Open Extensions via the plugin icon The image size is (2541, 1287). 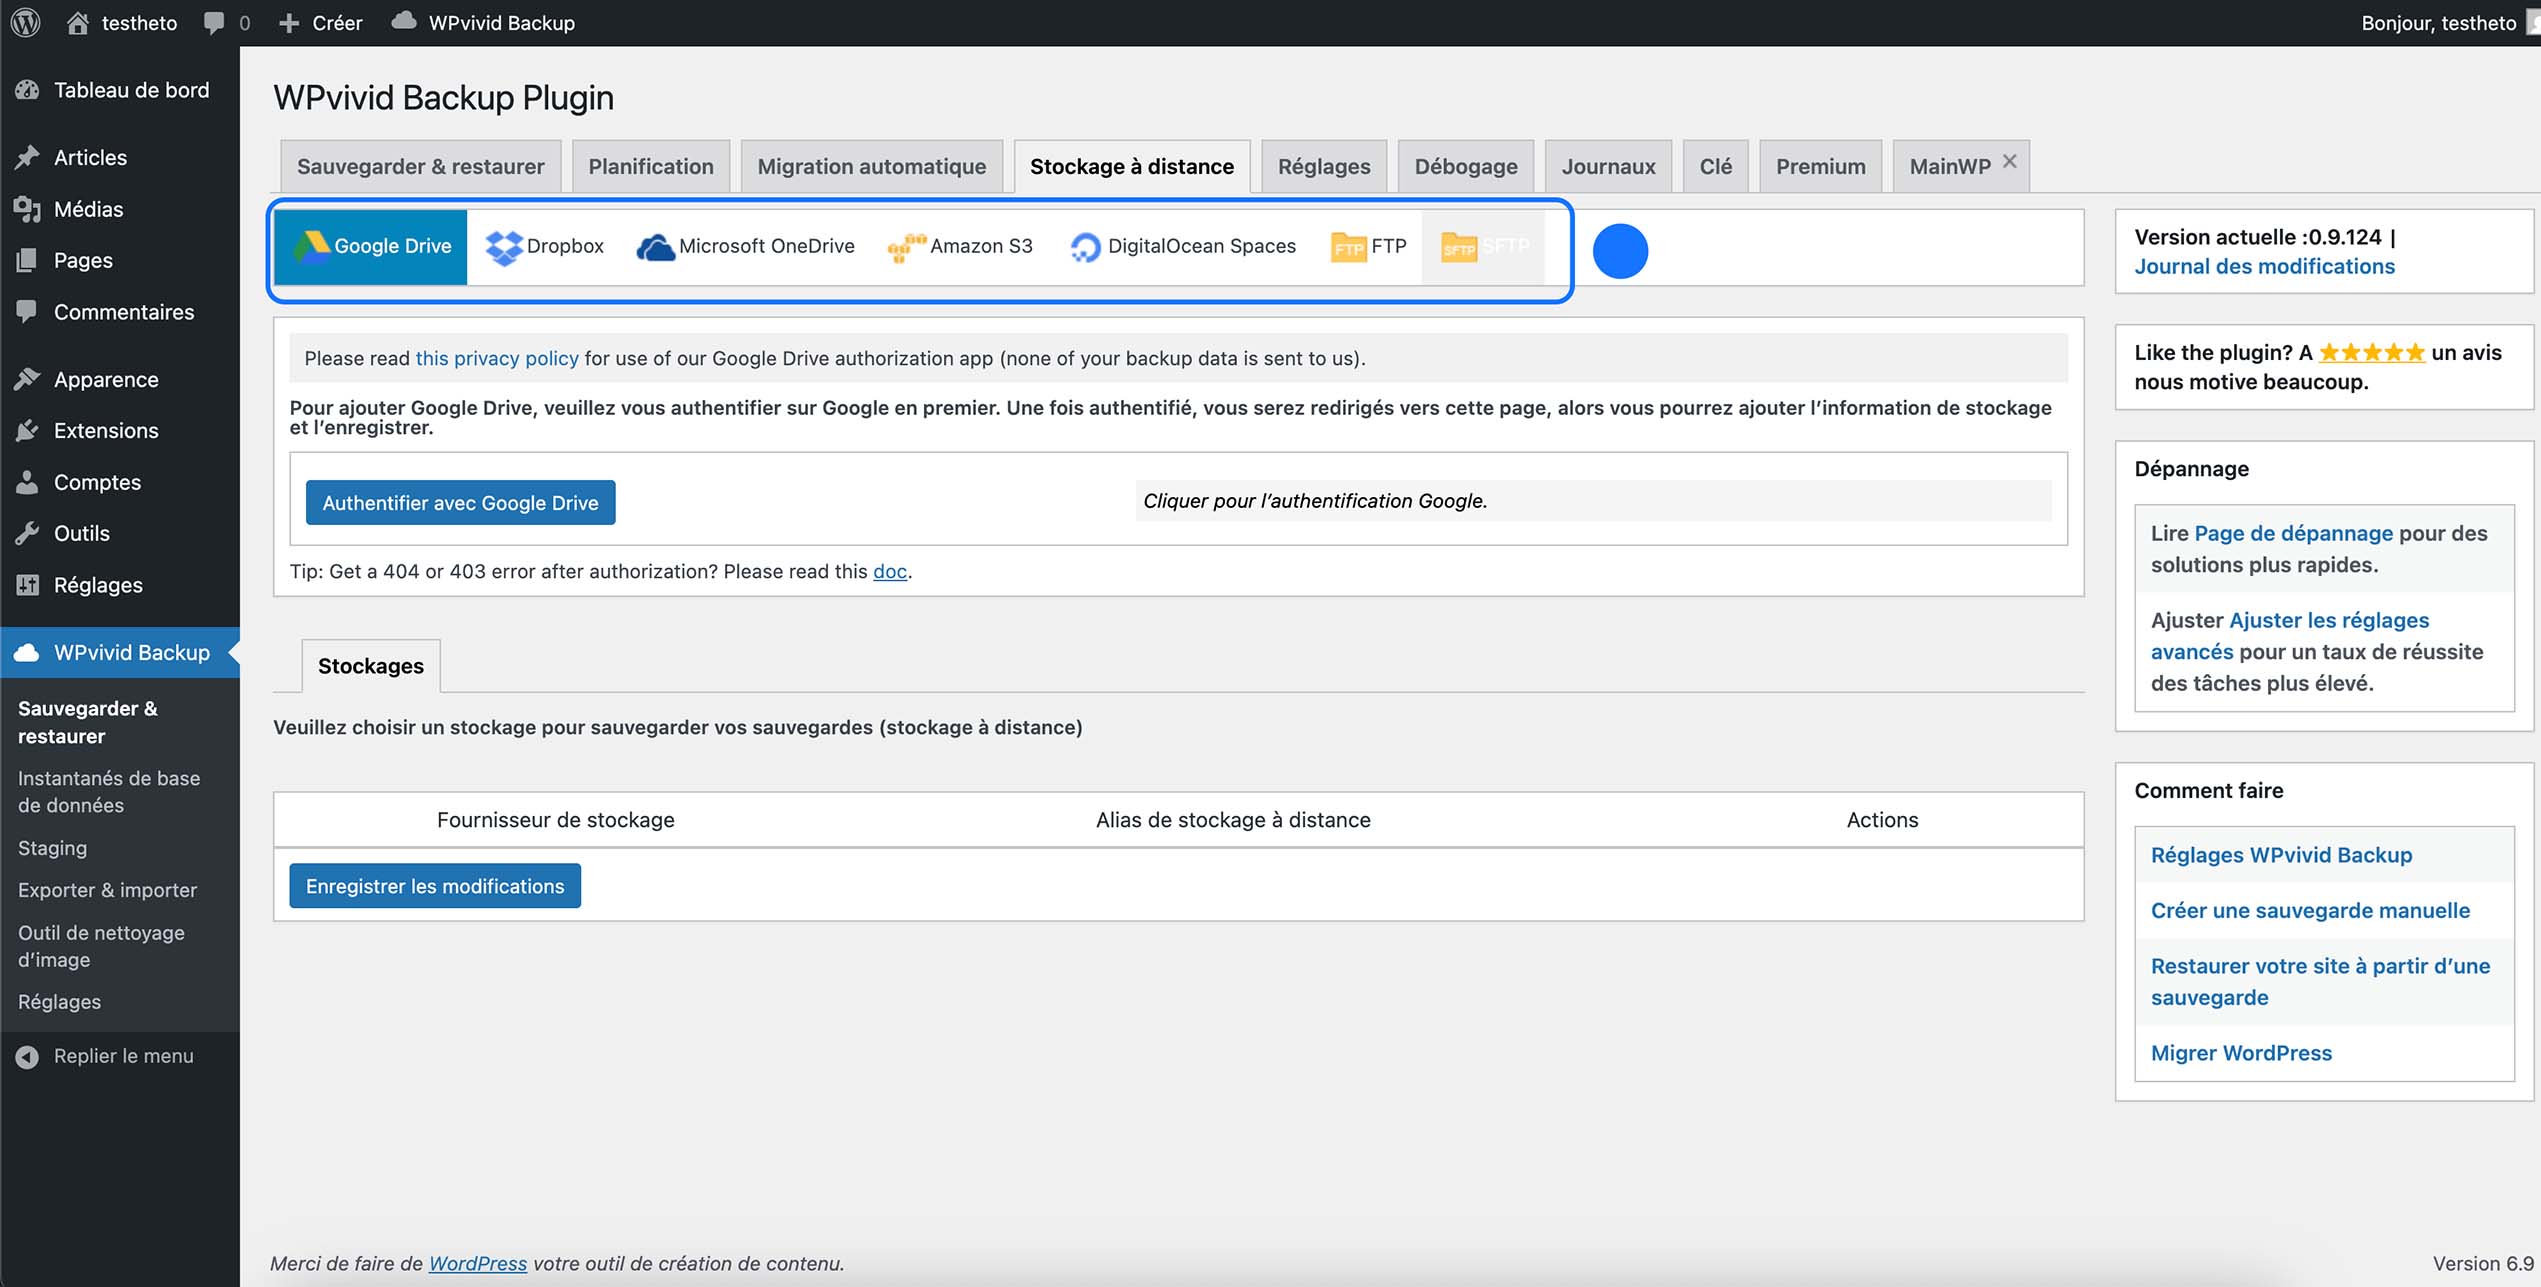click(28, 430)
